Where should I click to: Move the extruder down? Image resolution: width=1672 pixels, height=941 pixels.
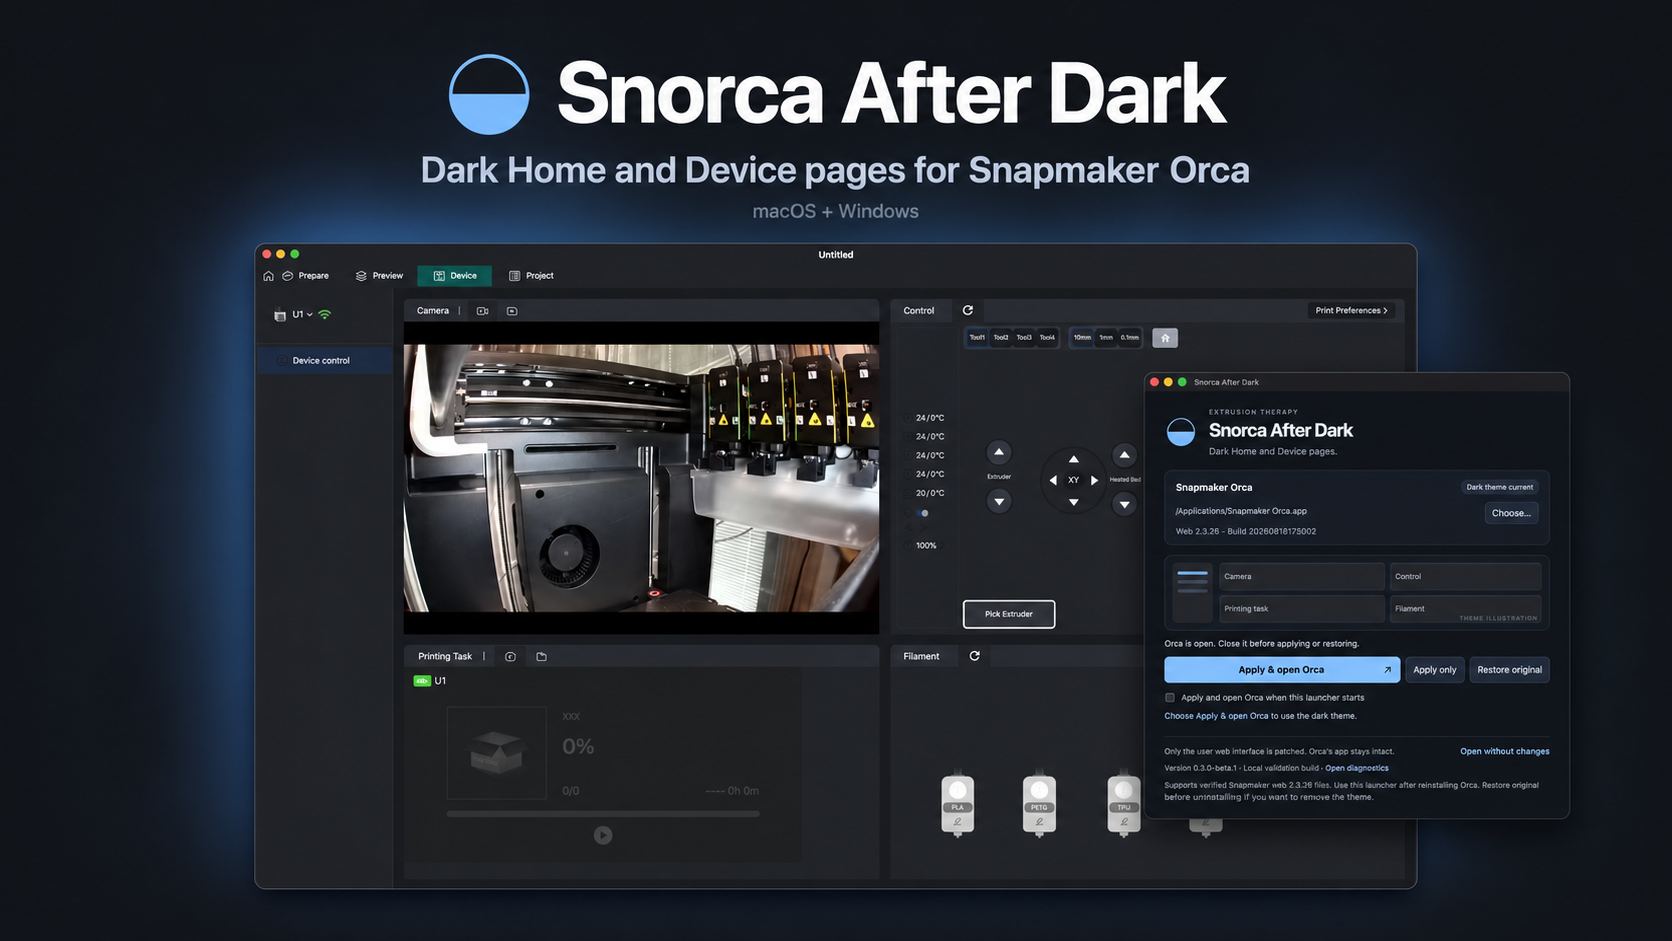(999, 502)
